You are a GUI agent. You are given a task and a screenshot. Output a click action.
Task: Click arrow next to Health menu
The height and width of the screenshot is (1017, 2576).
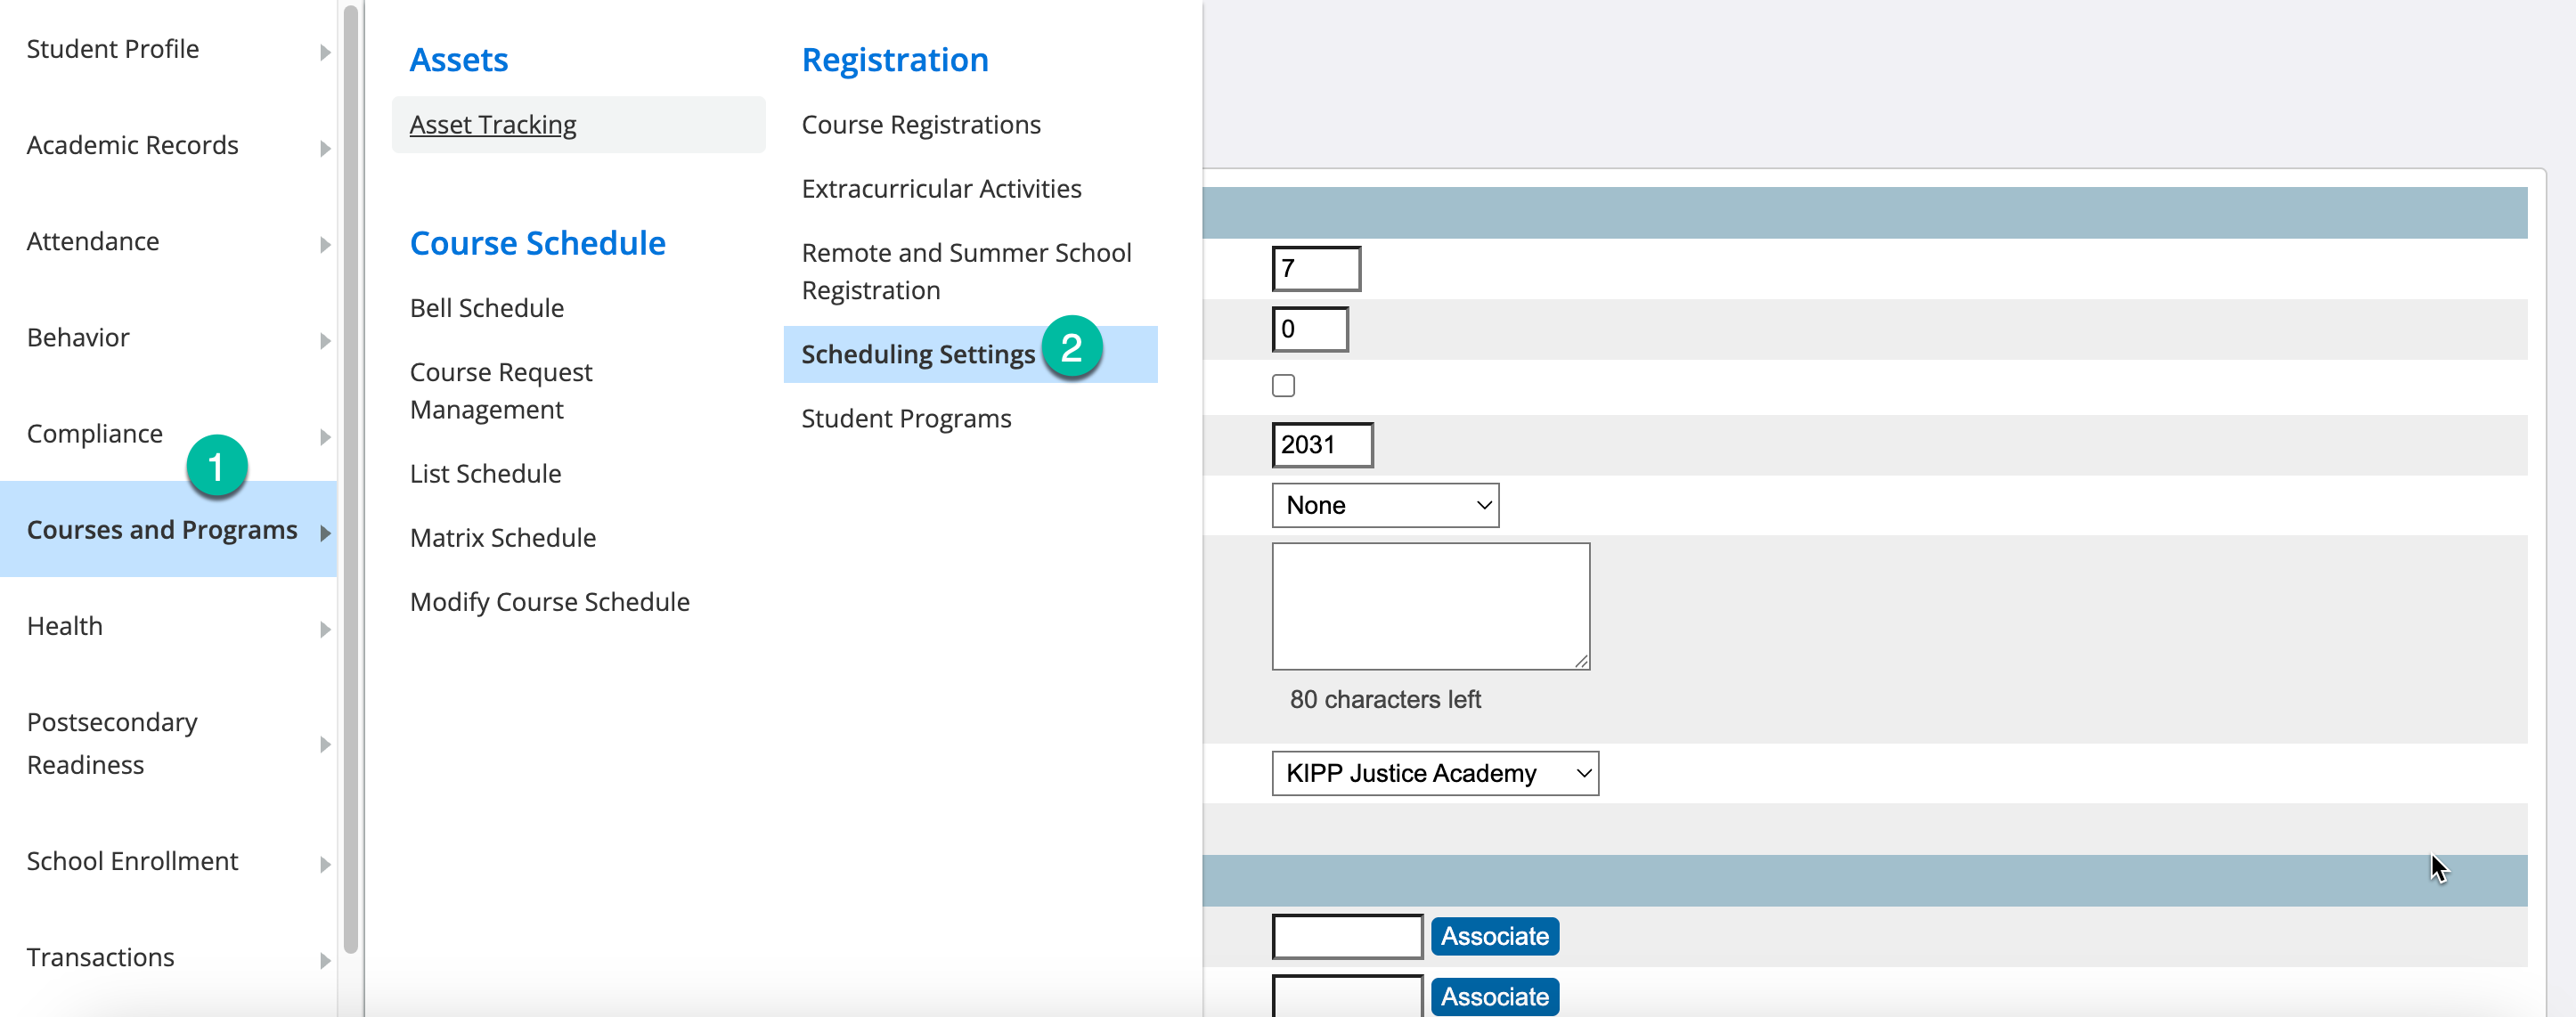coord(325,629)
